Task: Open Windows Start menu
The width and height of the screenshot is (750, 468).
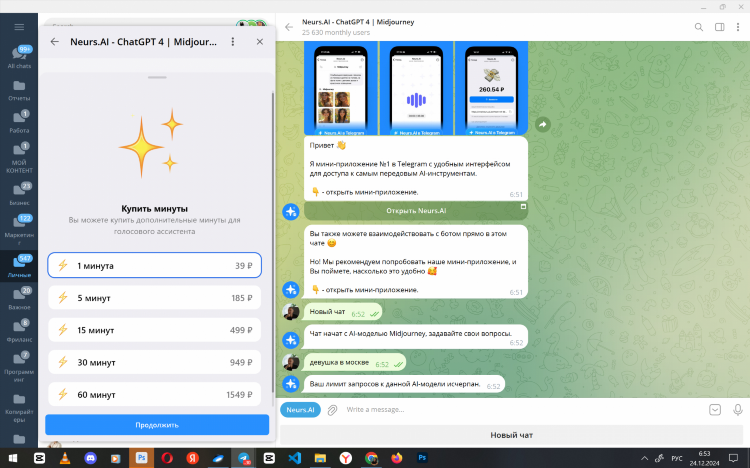Action: click(x=13, y=458)
